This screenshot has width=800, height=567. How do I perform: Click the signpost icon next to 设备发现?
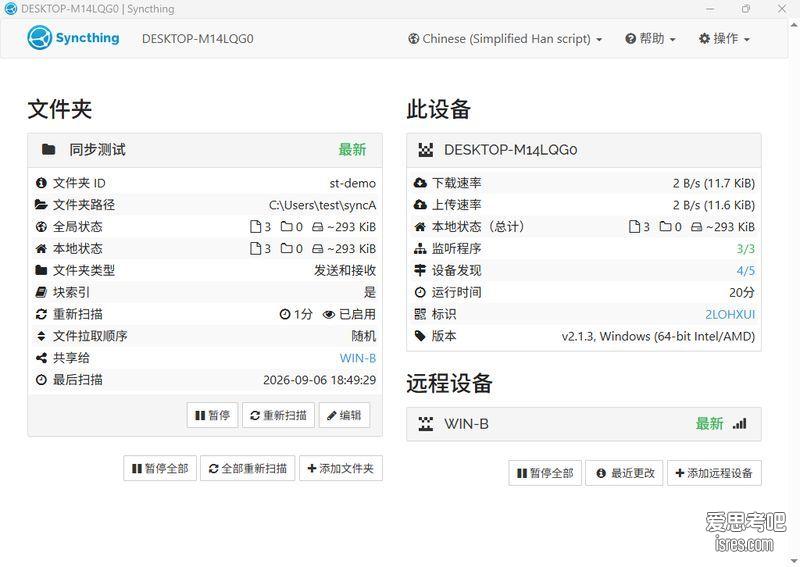[x=420, y=270]
